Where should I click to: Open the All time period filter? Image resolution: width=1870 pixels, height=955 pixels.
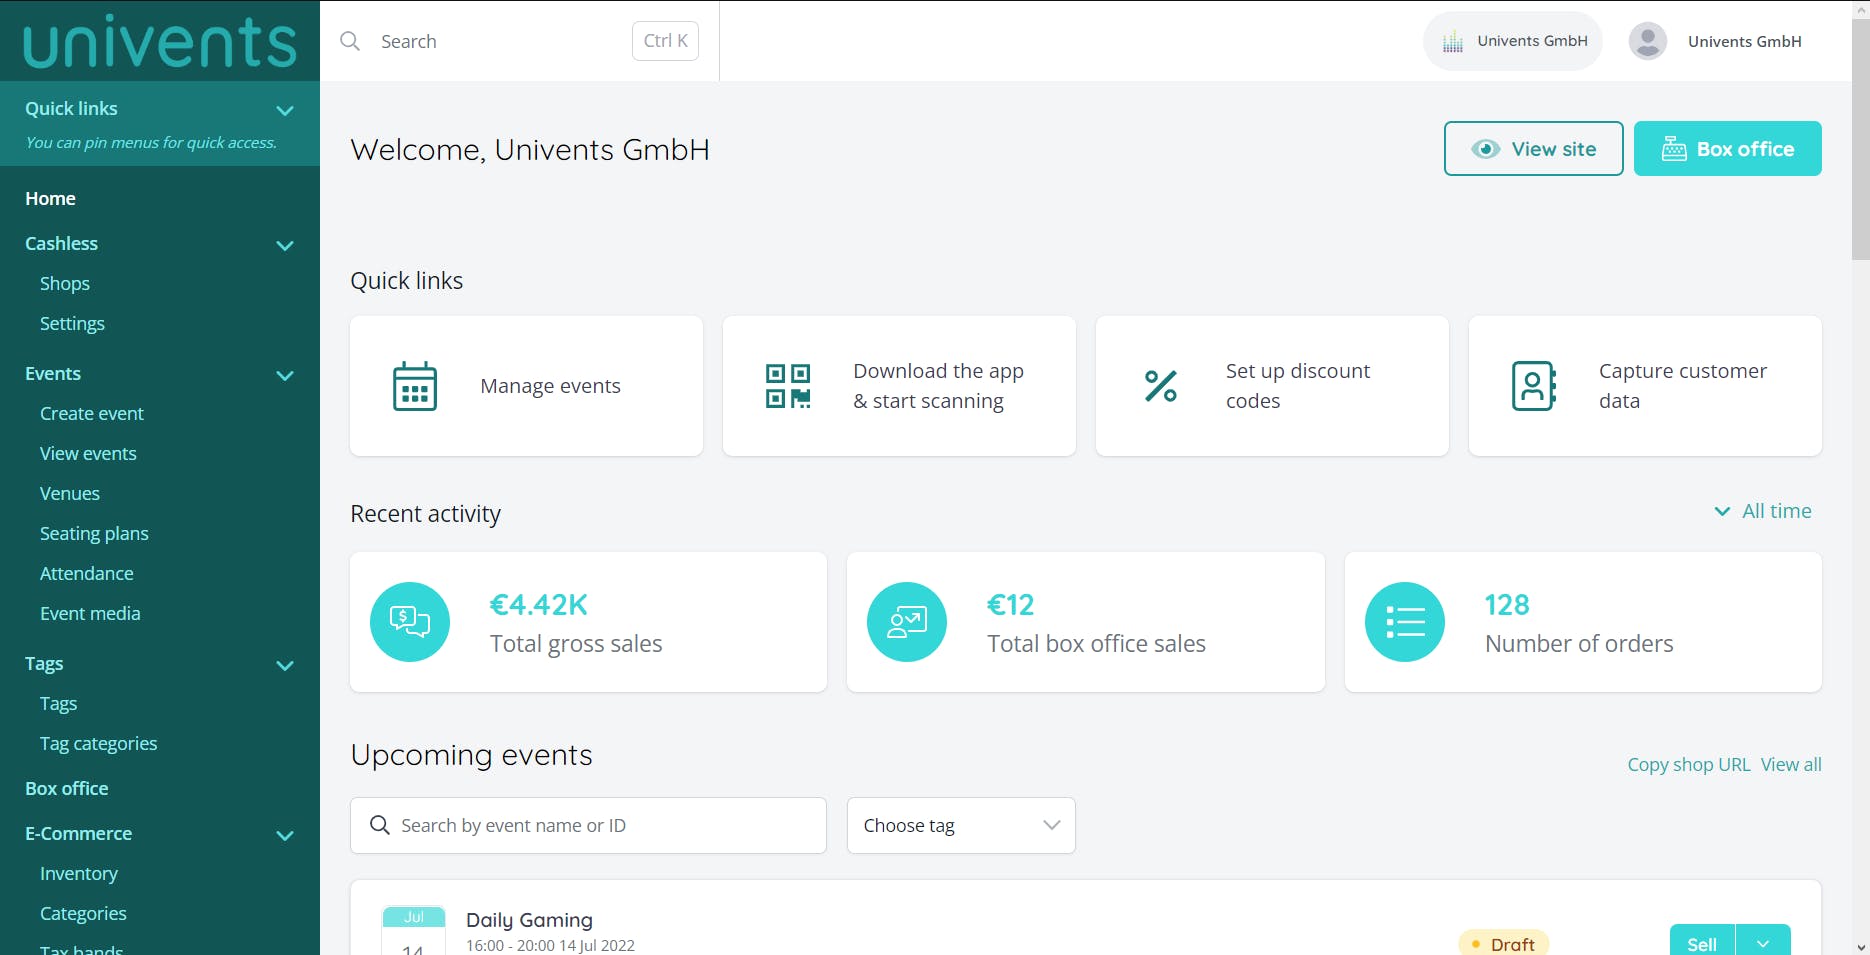1763,511
